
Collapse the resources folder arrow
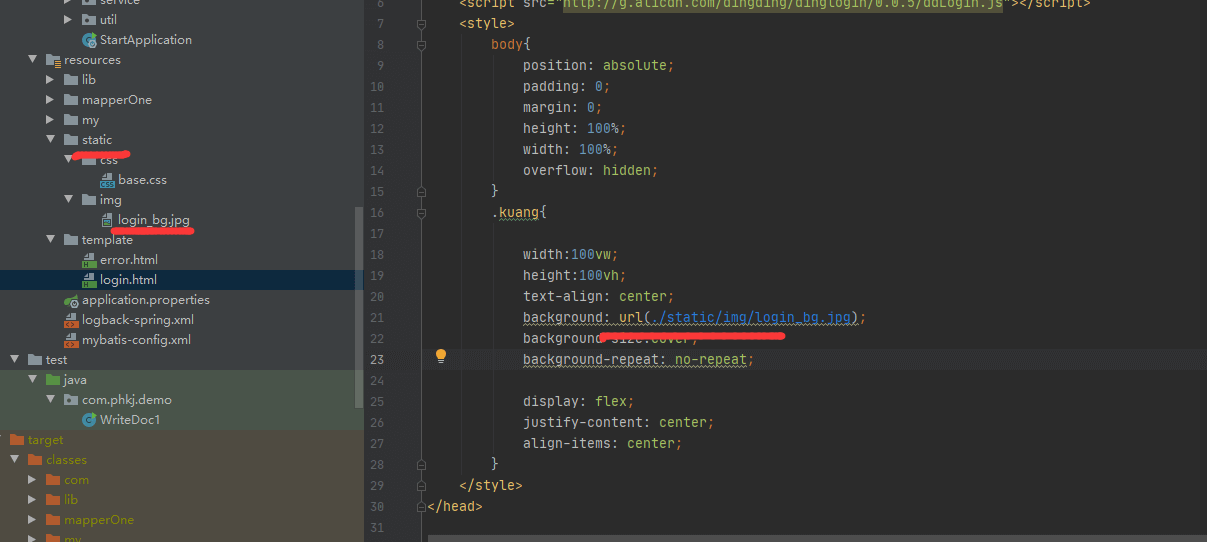(33, 60)
